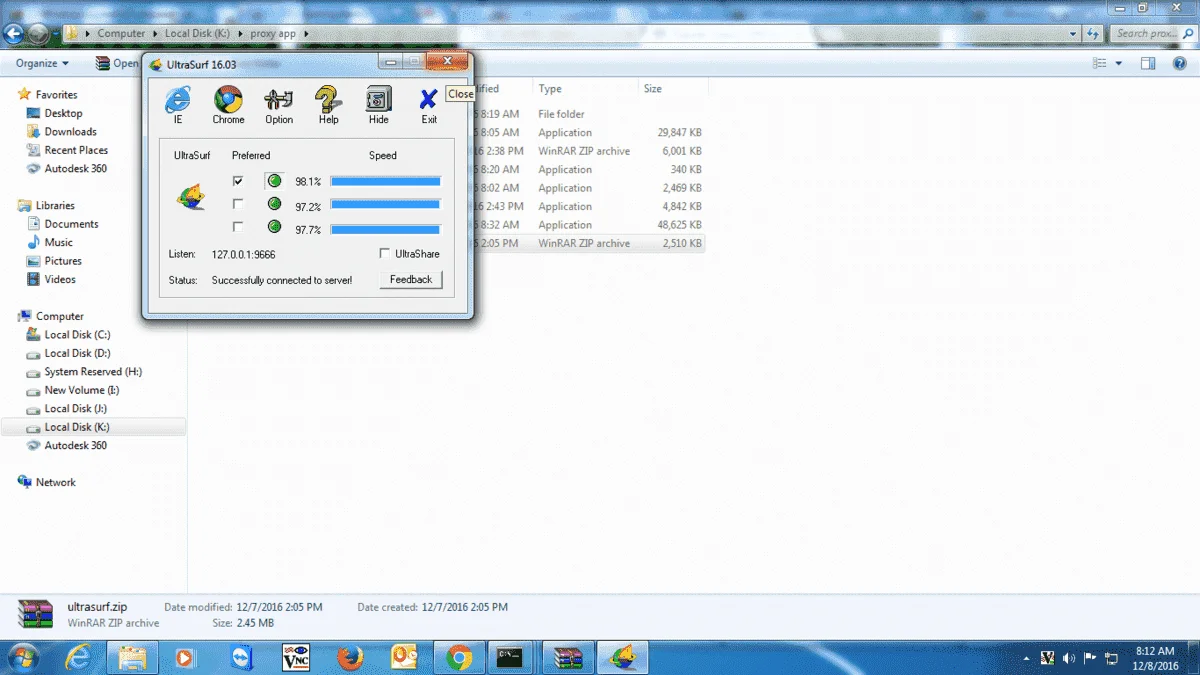Check the preferred server checkbox for 97.2%
Viewport: 1200px width, 675px height.
[x=238, y=204]
